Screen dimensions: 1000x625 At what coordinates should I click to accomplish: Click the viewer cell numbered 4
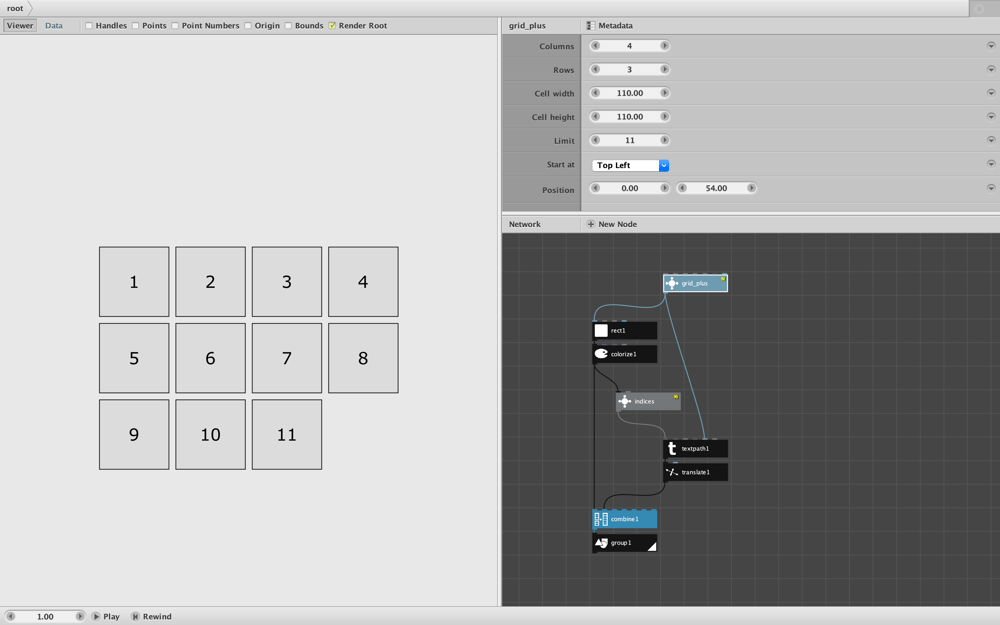[364, 281]
